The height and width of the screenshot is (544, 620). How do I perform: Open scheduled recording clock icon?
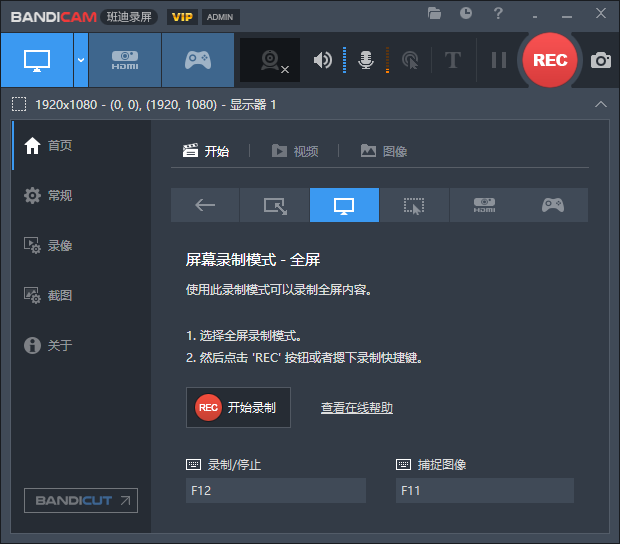[x=466, y=13]
